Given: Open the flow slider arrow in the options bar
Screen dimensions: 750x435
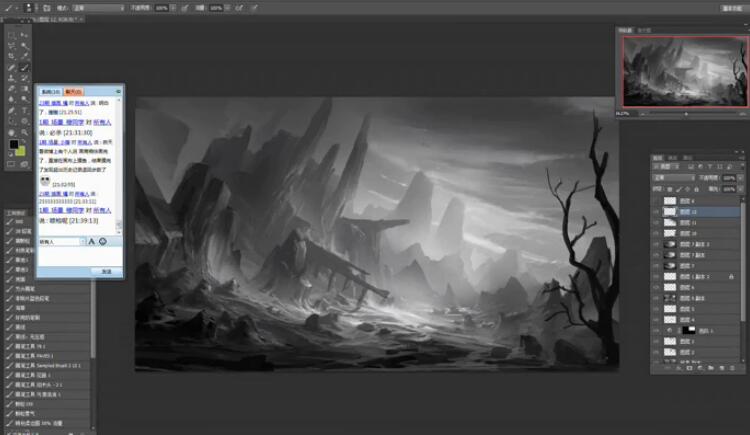Looking at the screenshot, I should point(228,8).
